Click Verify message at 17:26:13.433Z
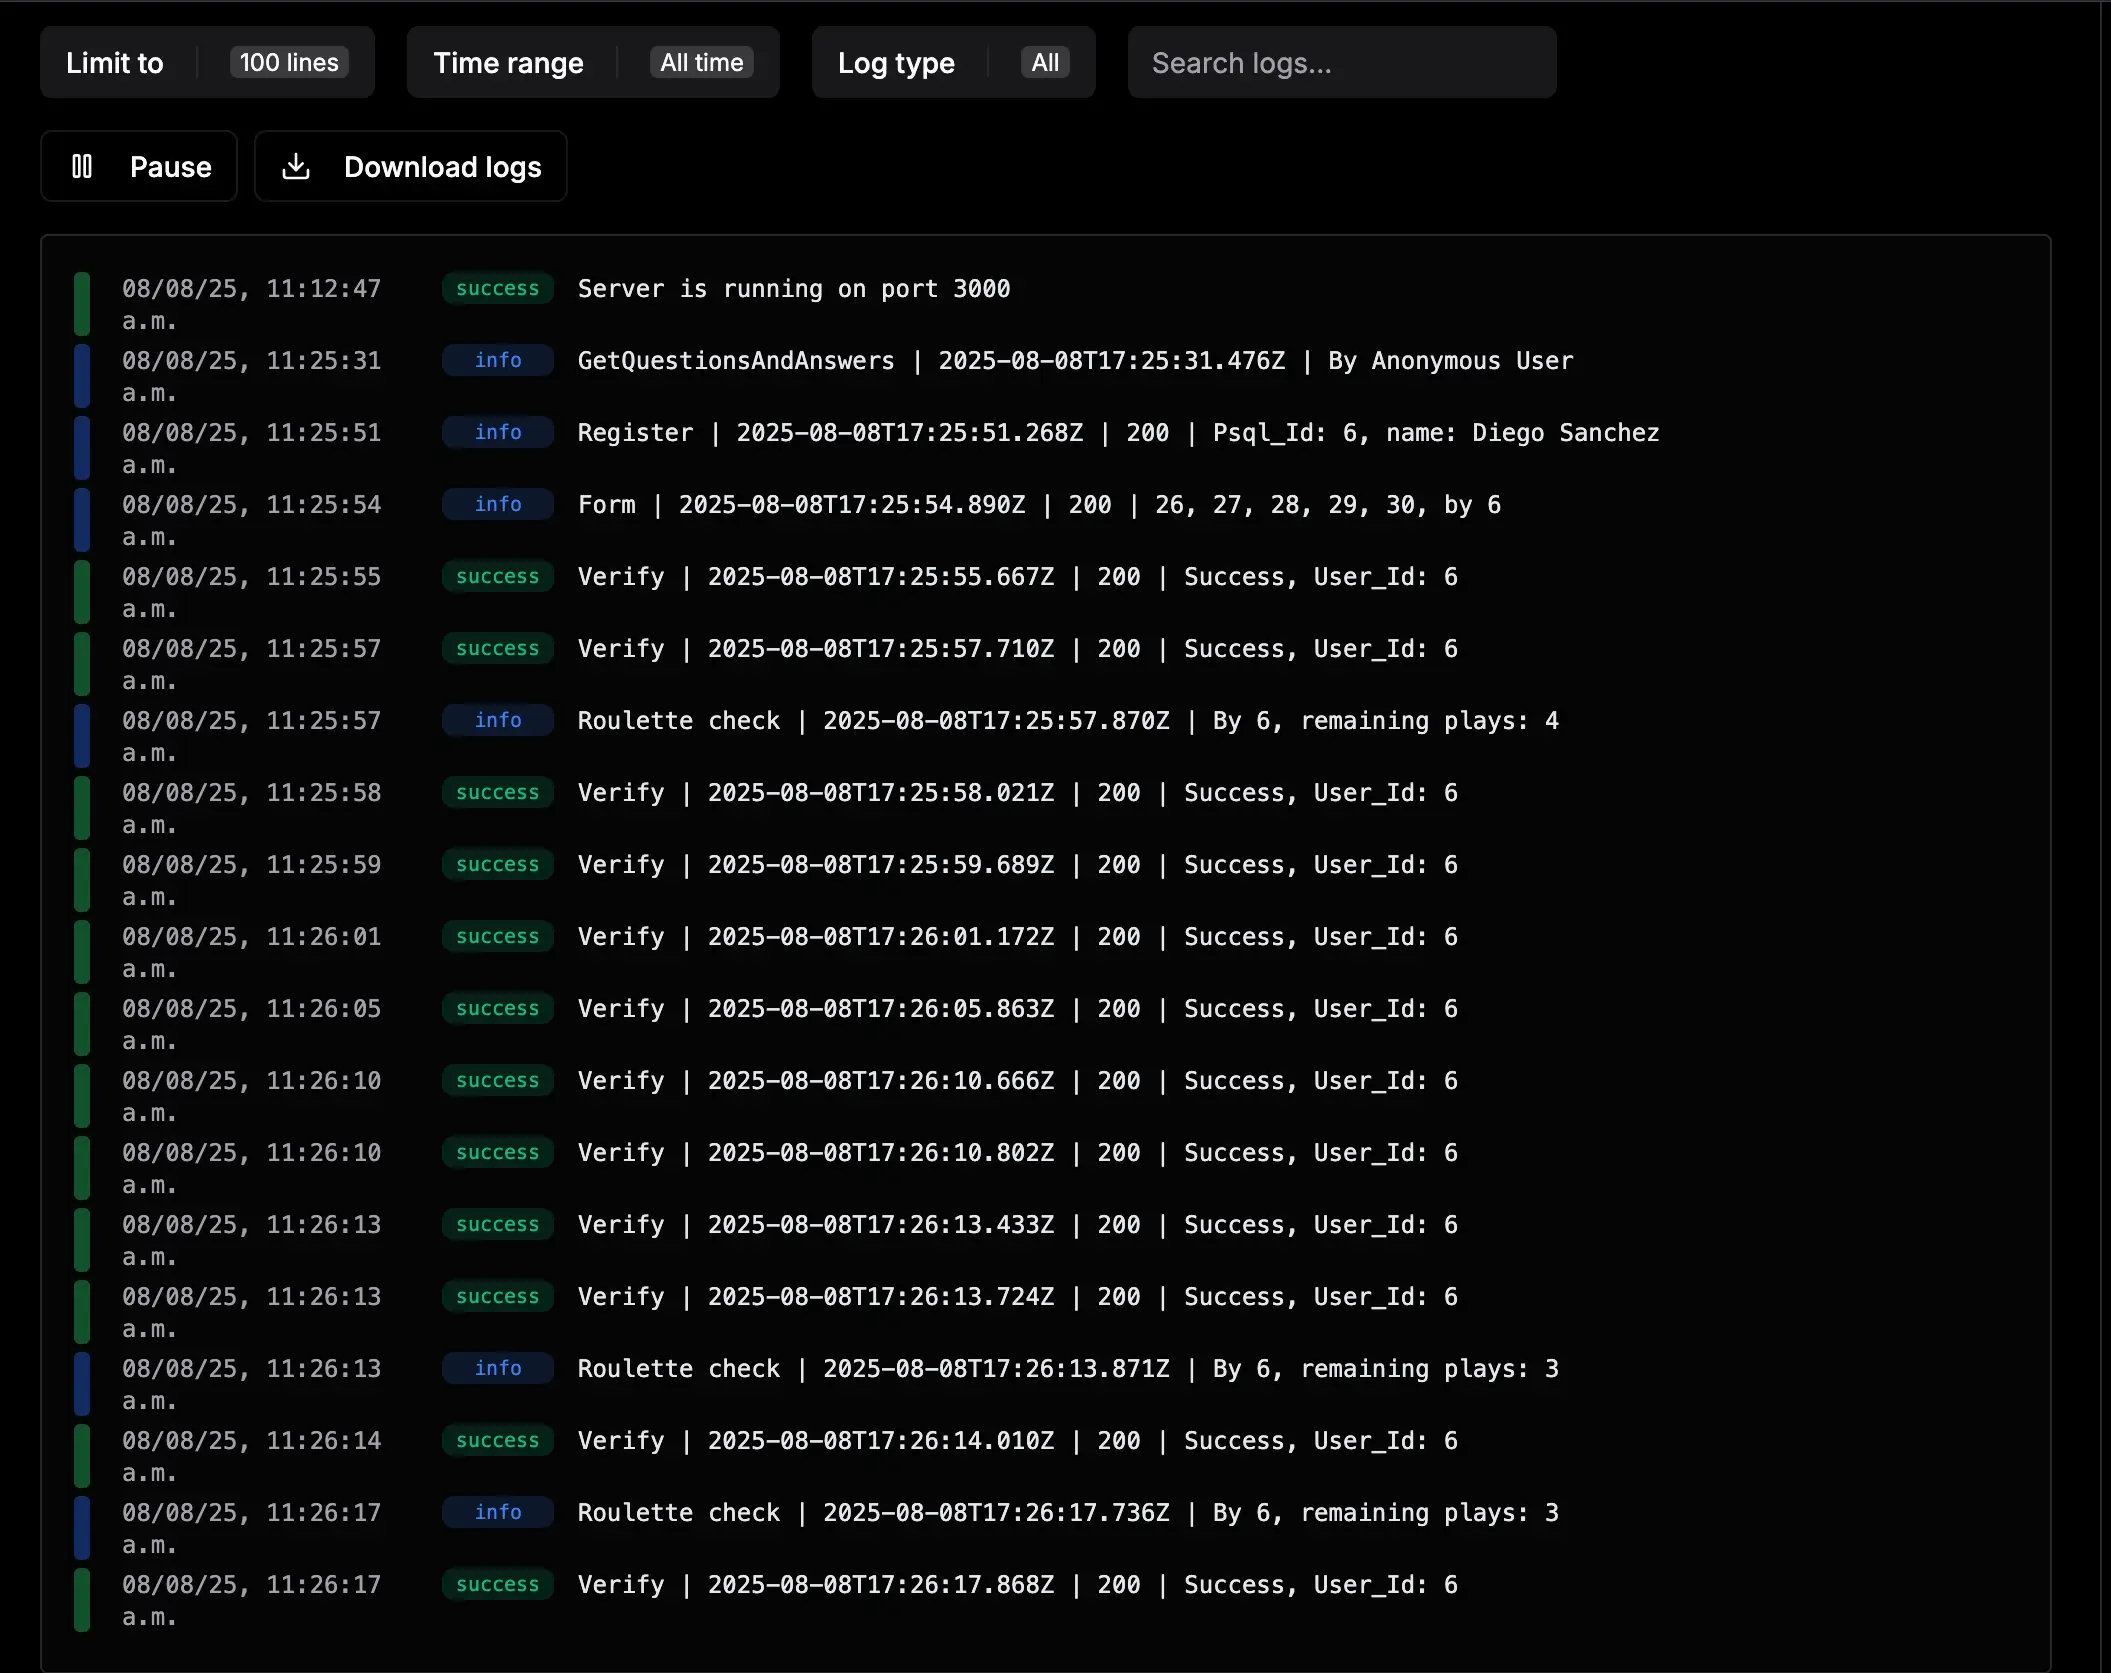 point(1017,1225)
